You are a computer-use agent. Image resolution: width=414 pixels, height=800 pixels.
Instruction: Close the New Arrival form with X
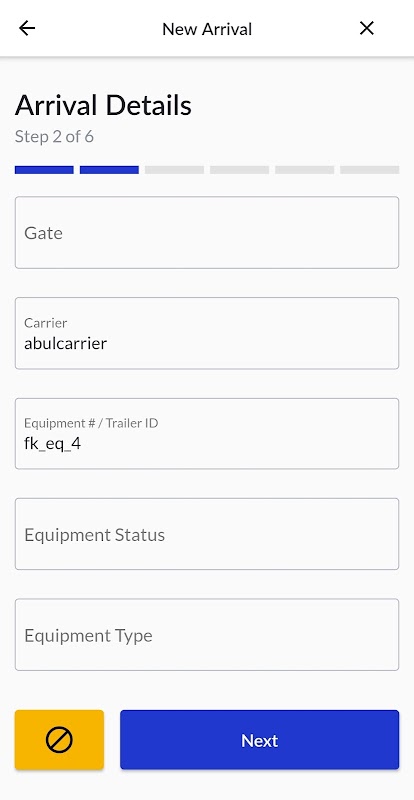pyautogui.click(x=367, y=28)
